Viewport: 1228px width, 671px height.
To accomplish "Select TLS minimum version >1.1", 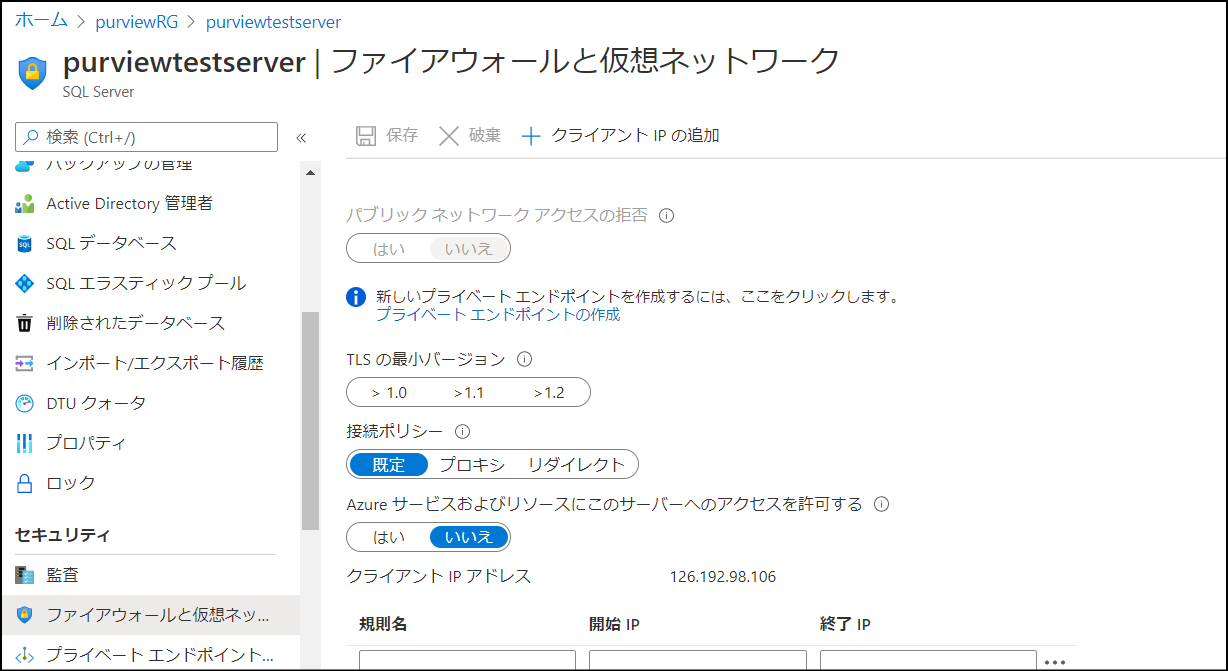I will tap(468, 393).
